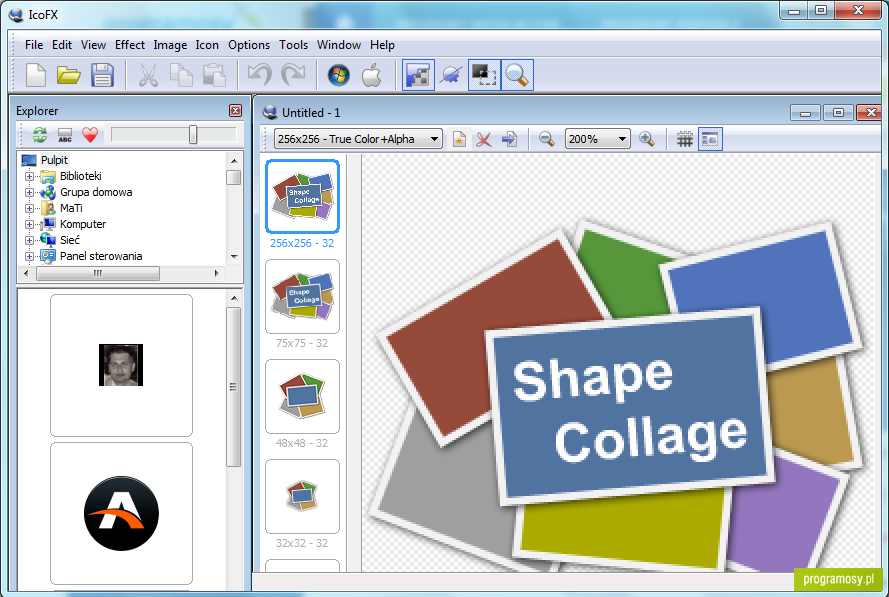Toggle the staircase icon in the main toolbar
This screenshot has height=597, width=889.
click(418, 75)
